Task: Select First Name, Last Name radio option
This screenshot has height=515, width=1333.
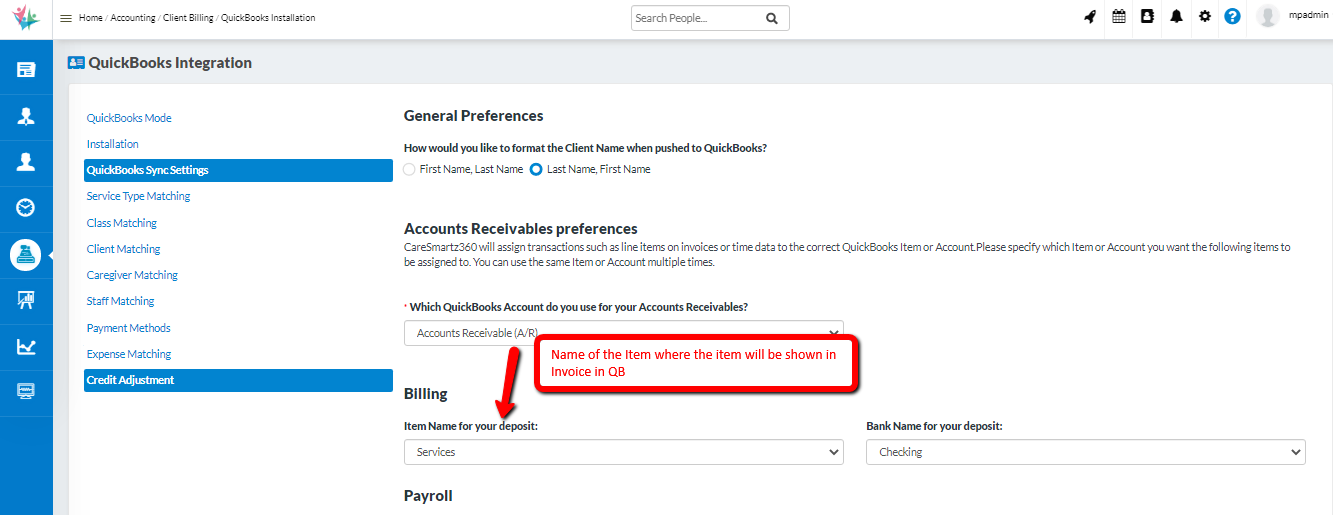Action: coord(409,170)
